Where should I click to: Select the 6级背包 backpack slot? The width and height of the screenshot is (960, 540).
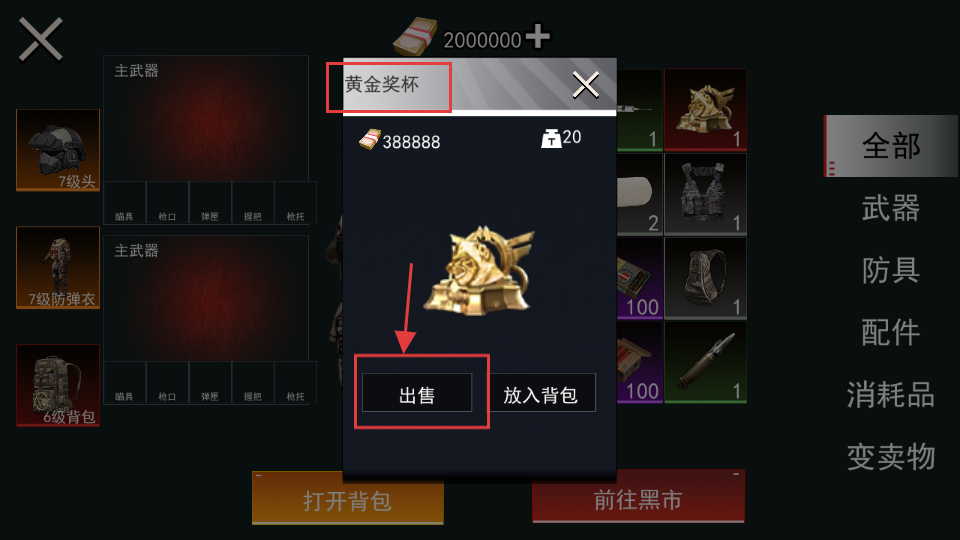coord(58,385)
